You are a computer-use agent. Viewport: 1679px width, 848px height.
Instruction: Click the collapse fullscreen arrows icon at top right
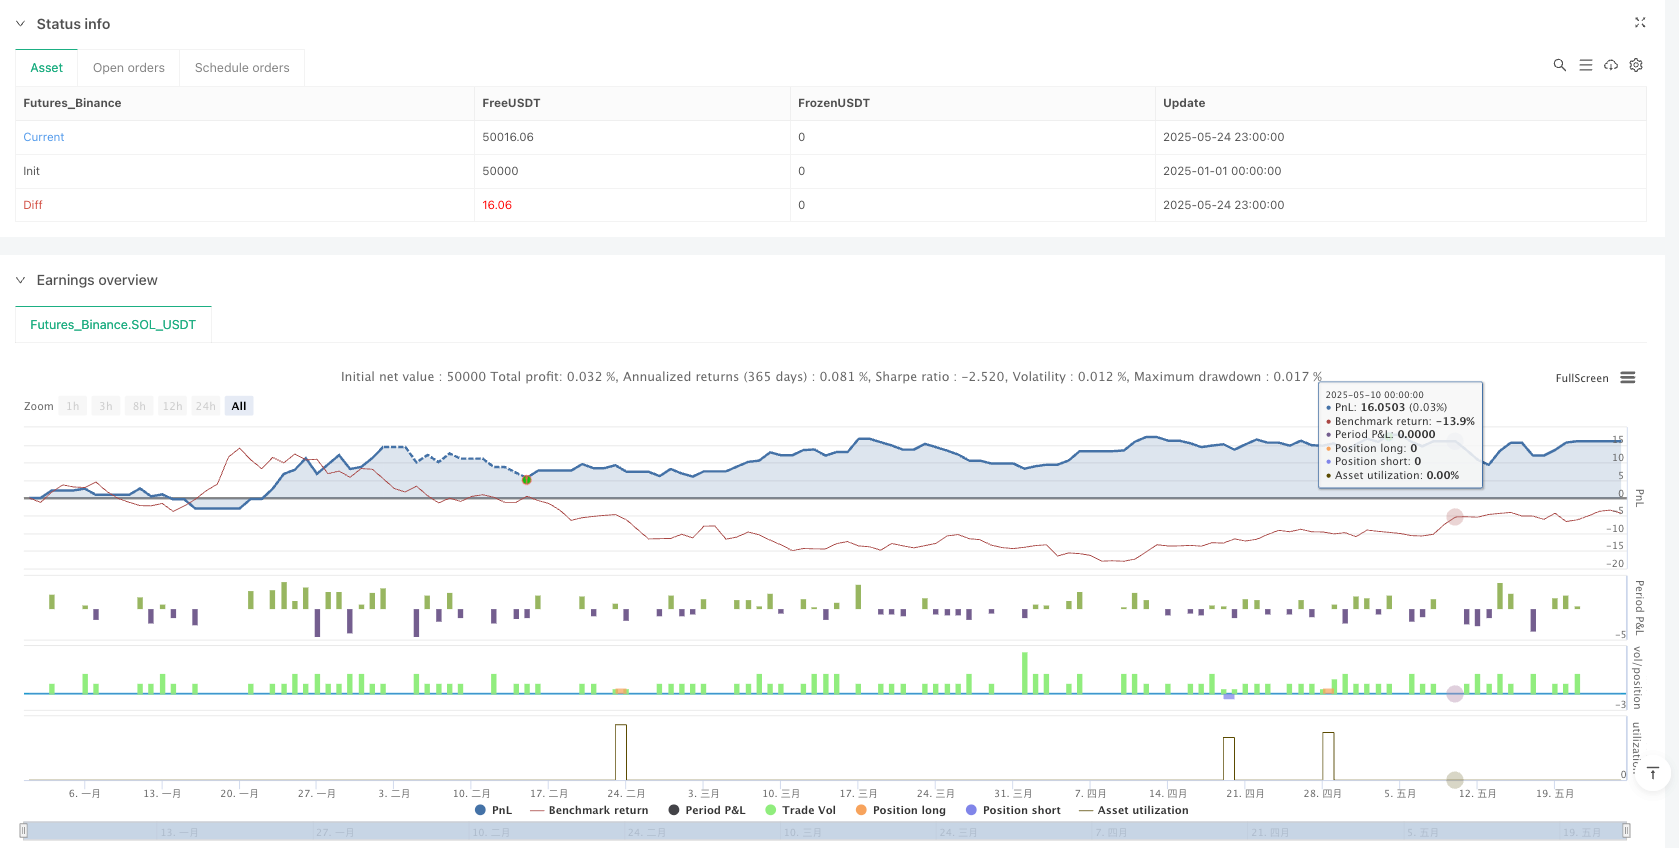click(x=1640, y=22)
